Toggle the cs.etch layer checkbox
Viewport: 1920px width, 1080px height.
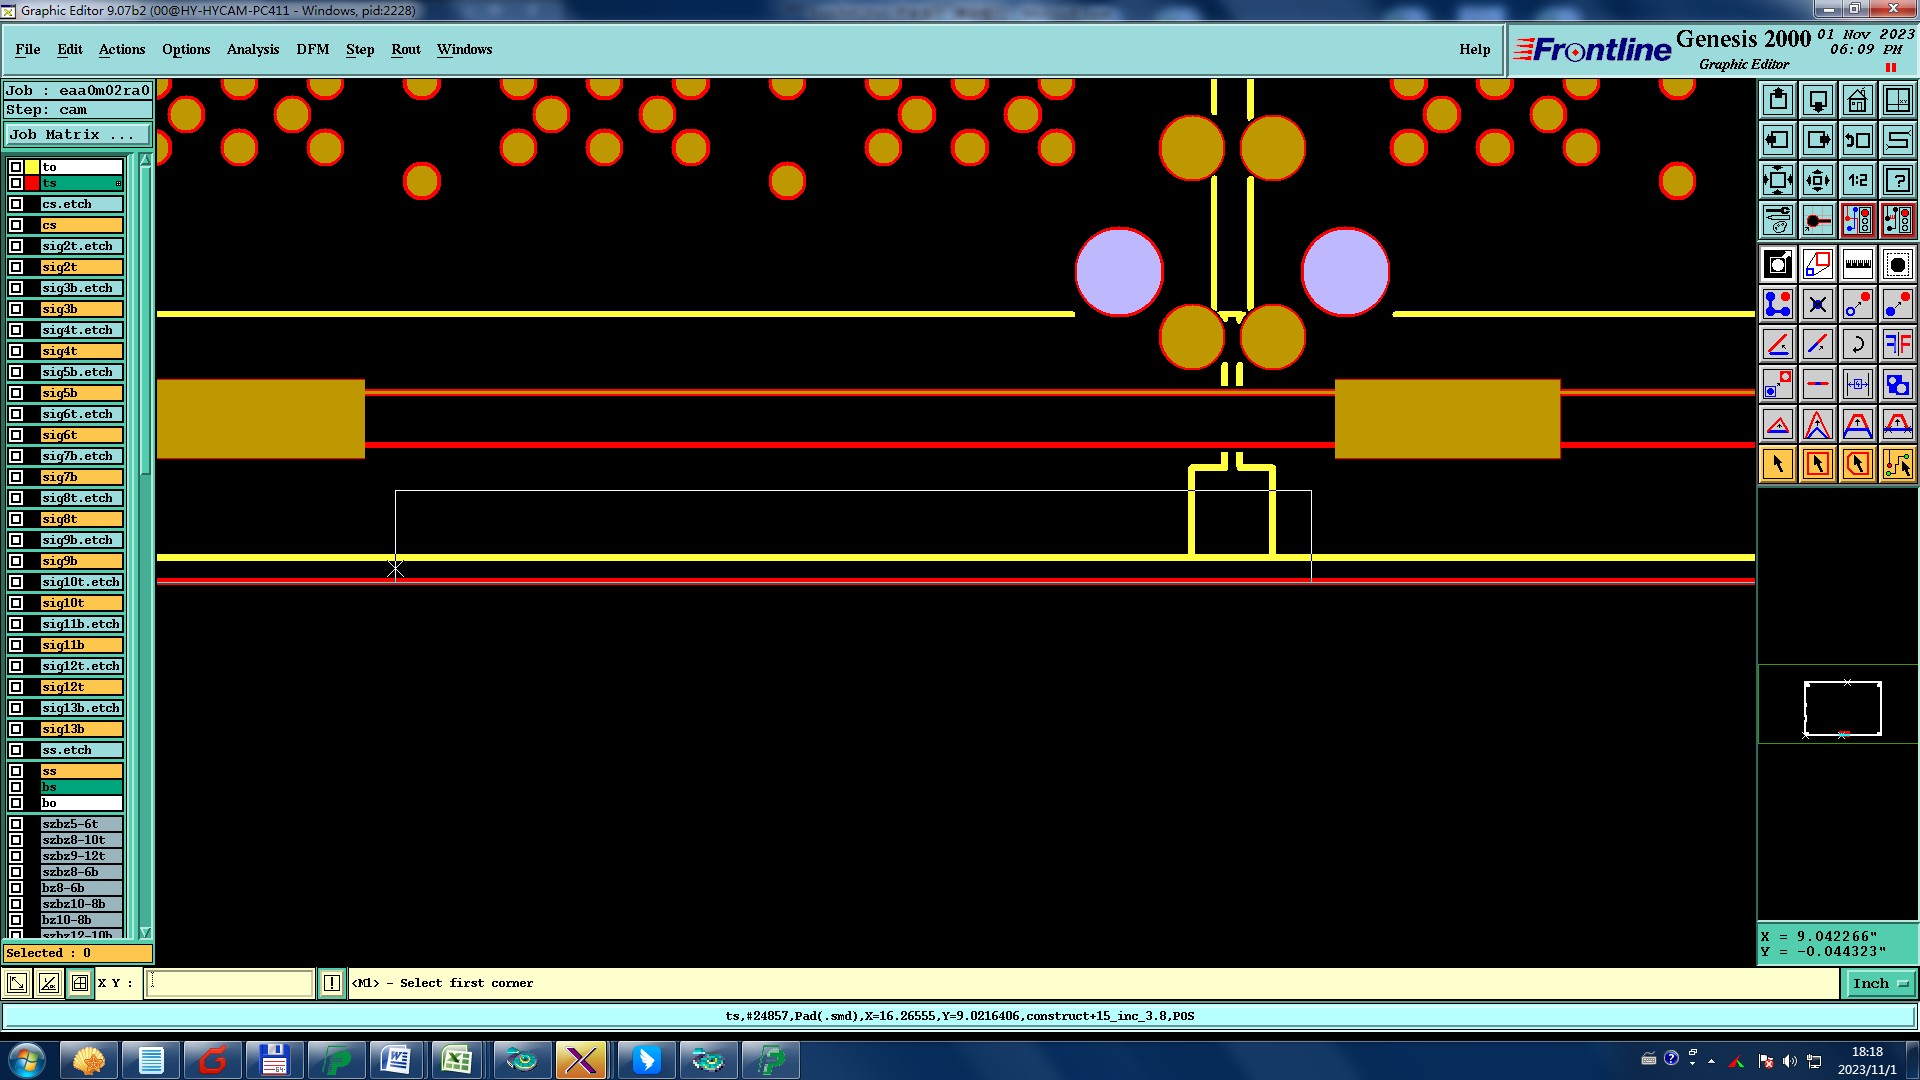(16, 204)
